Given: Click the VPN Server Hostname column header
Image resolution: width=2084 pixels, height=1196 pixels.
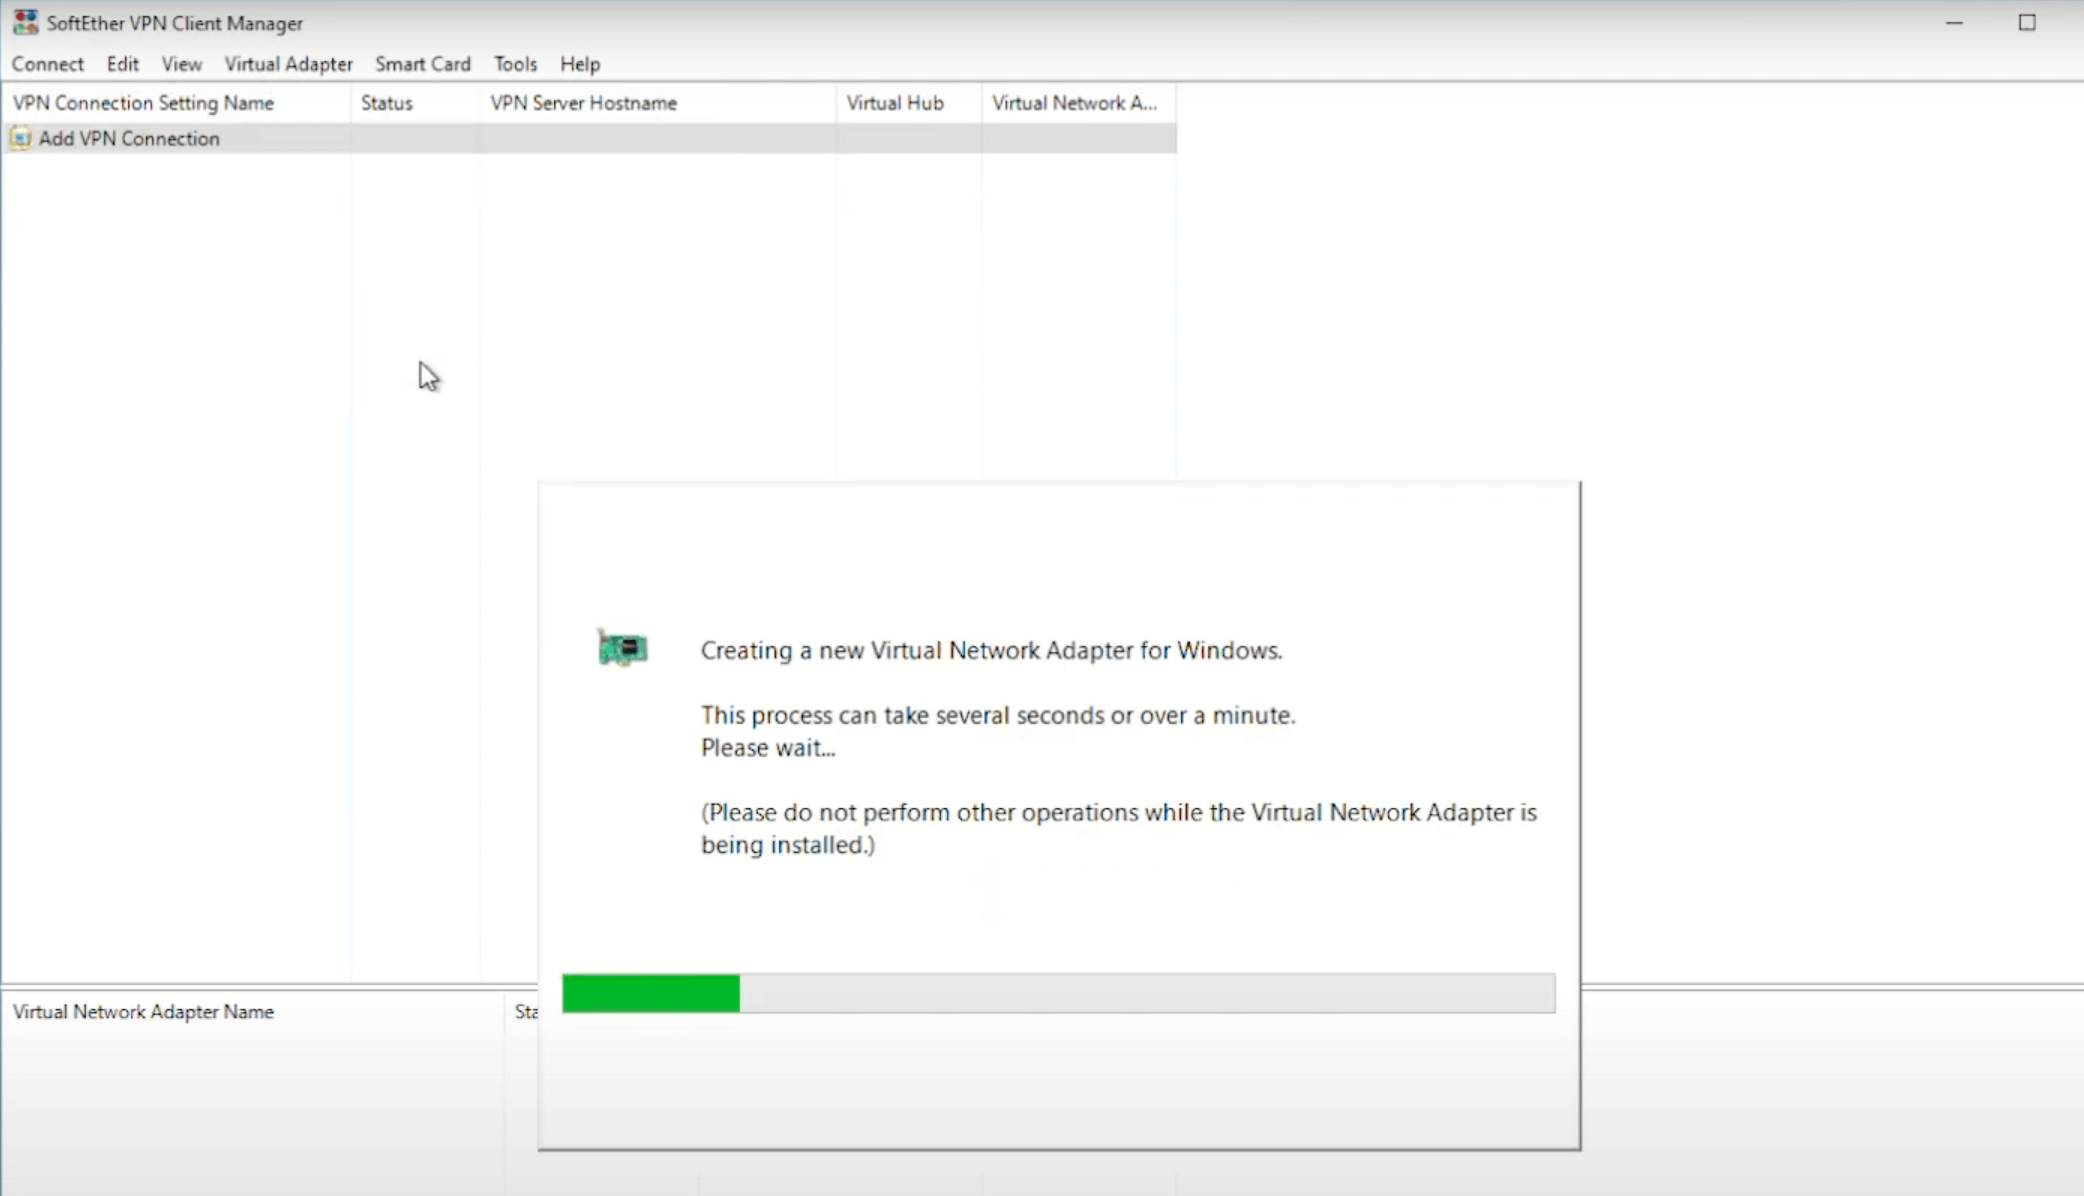Looking at the screenshot, I should coord(584,102).
